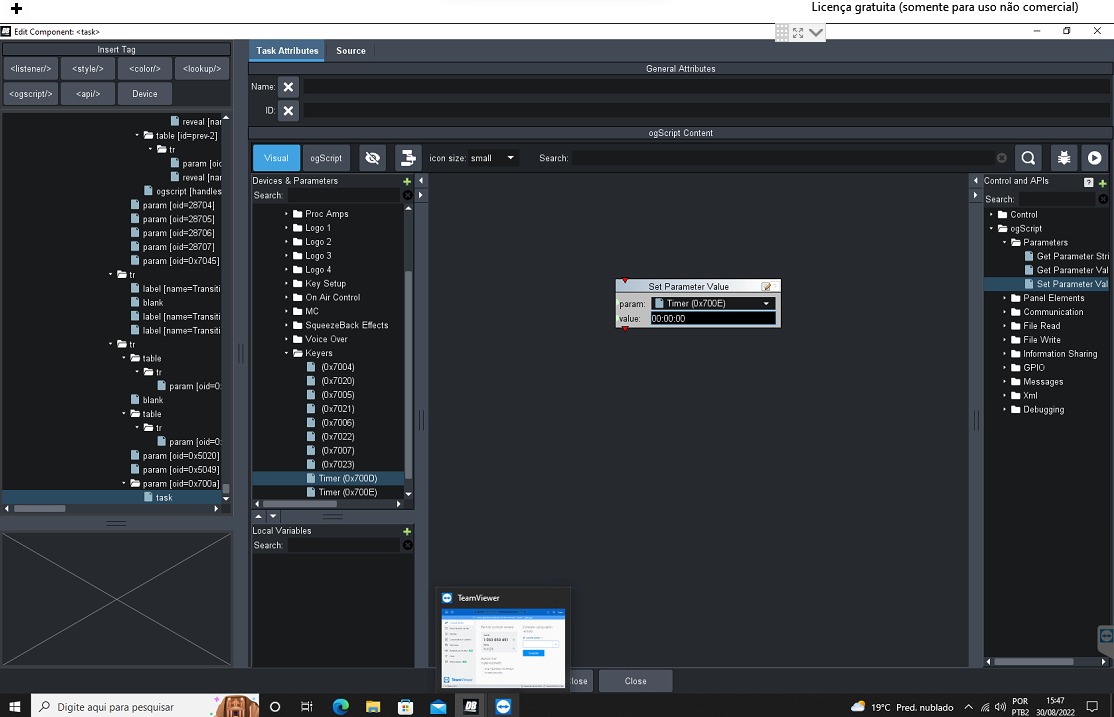
Task: Expand the Communication folder
Action: [x=1005, y=312]
